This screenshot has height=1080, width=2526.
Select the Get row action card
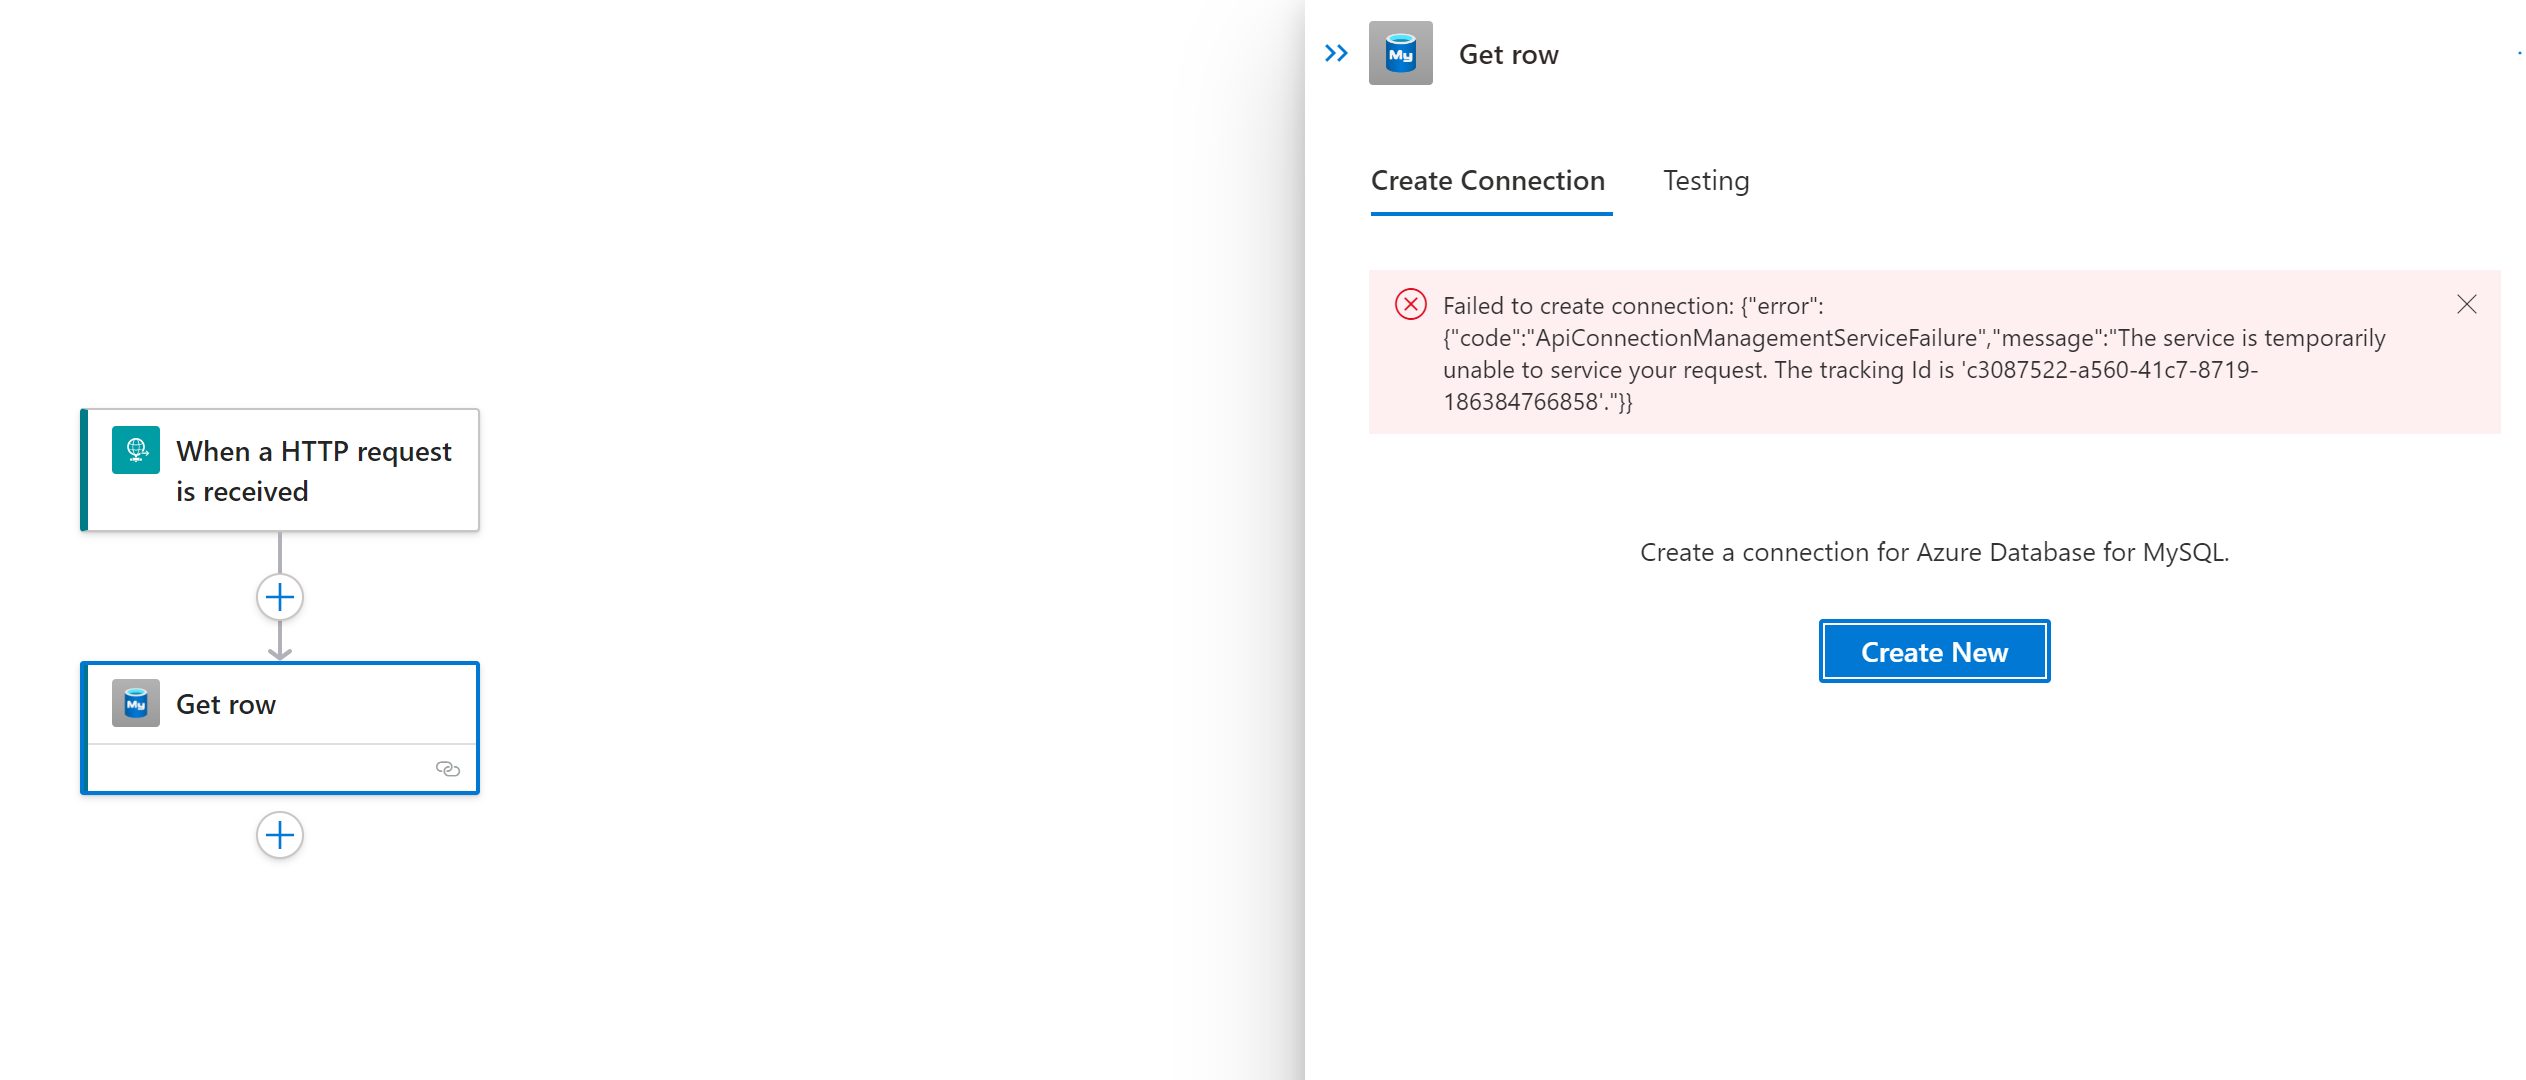[x=280, y=703]
